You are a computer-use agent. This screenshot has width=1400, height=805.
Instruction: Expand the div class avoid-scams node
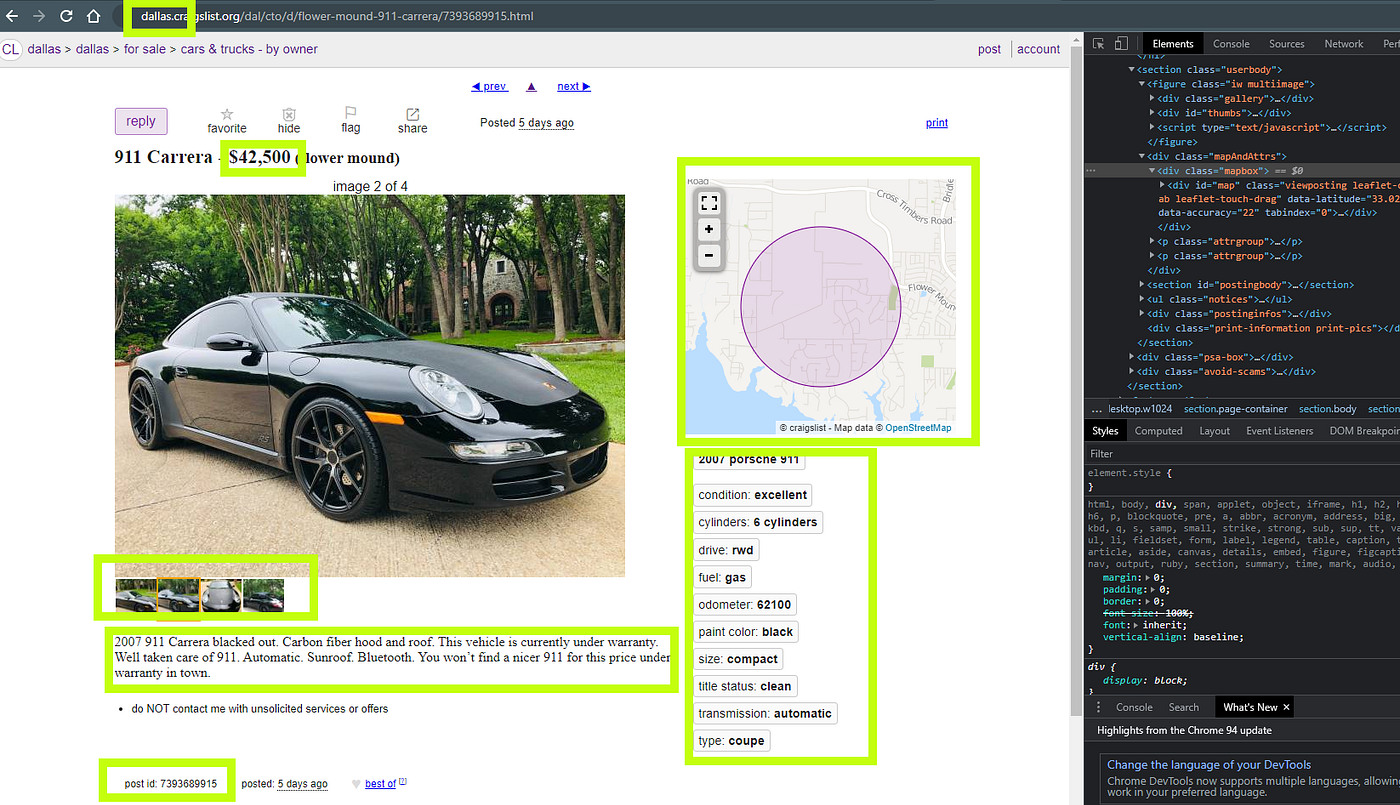1132,371
